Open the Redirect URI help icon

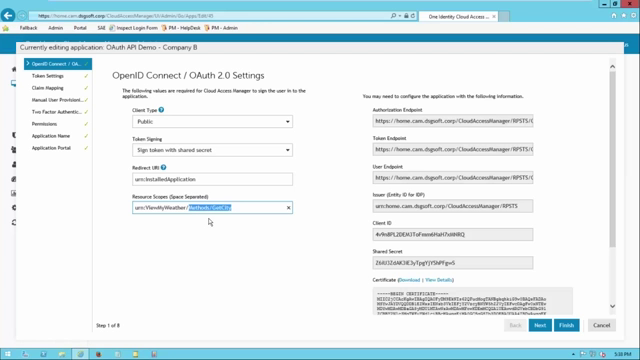coord(163,167)
